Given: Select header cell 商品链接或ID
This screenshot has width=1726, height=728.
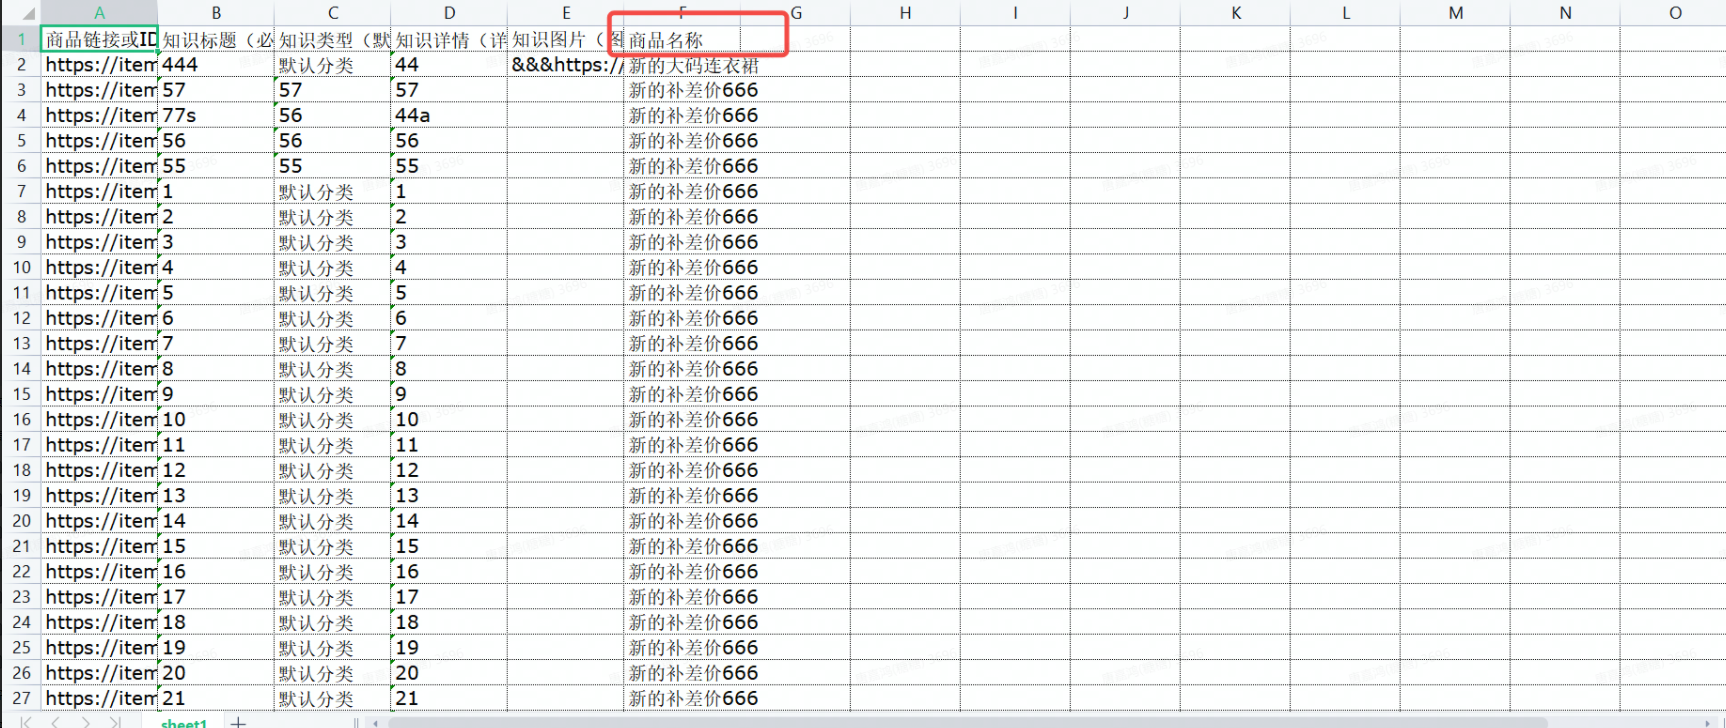Looking at the screenshot, I should (100, 39).
